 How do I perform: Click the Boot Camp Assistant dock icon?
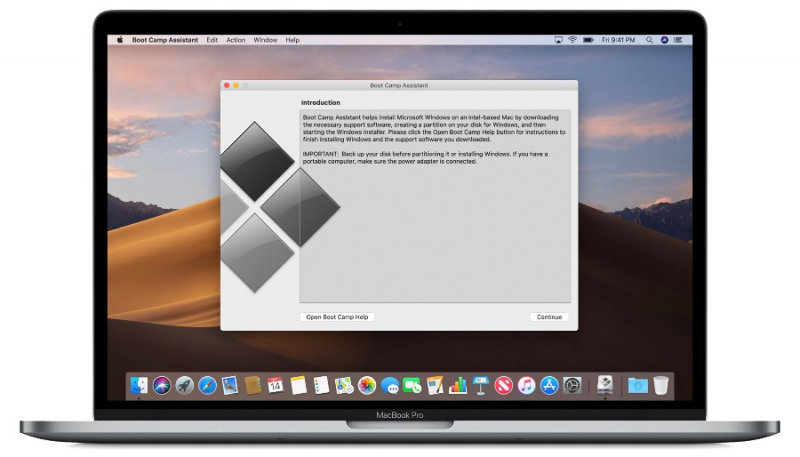tap(605, 385)
